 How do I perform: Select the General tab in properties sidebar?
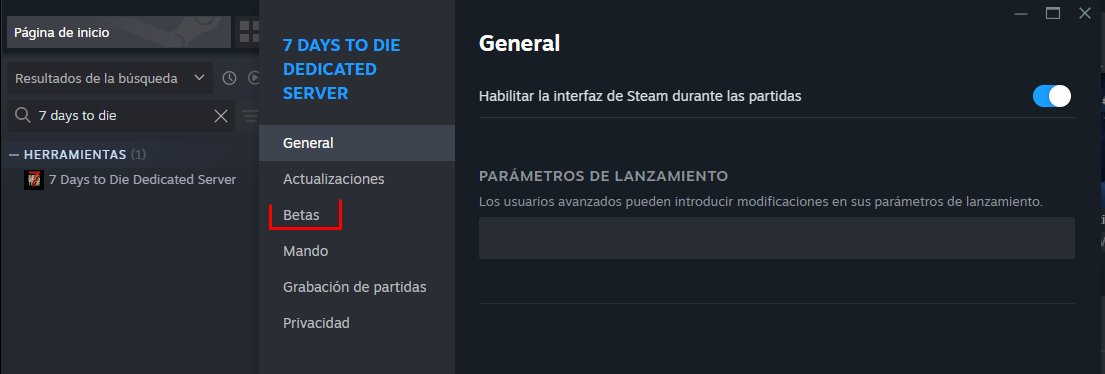click(357, 143)
